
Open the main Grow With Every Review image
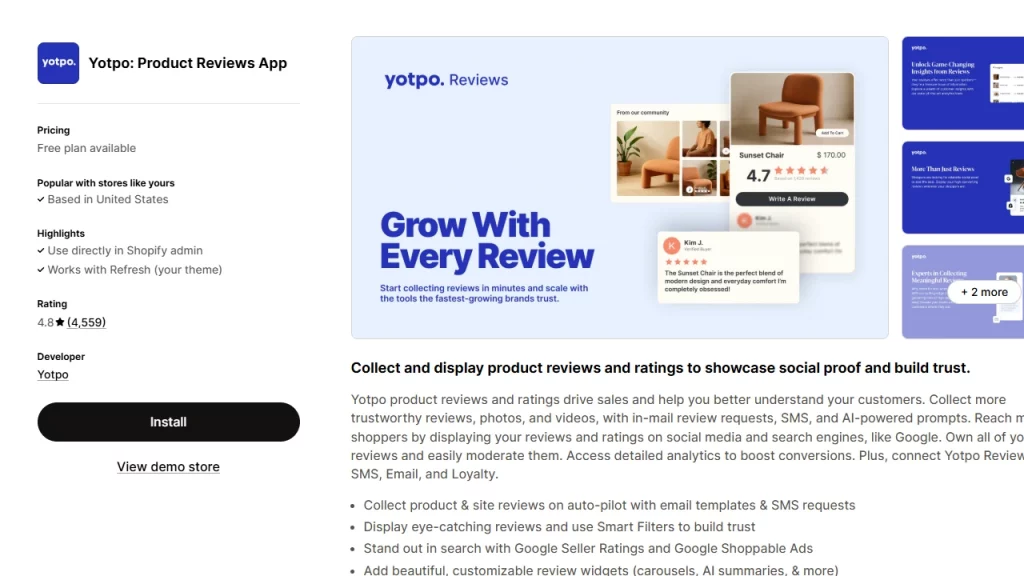(x=620, y=187)
